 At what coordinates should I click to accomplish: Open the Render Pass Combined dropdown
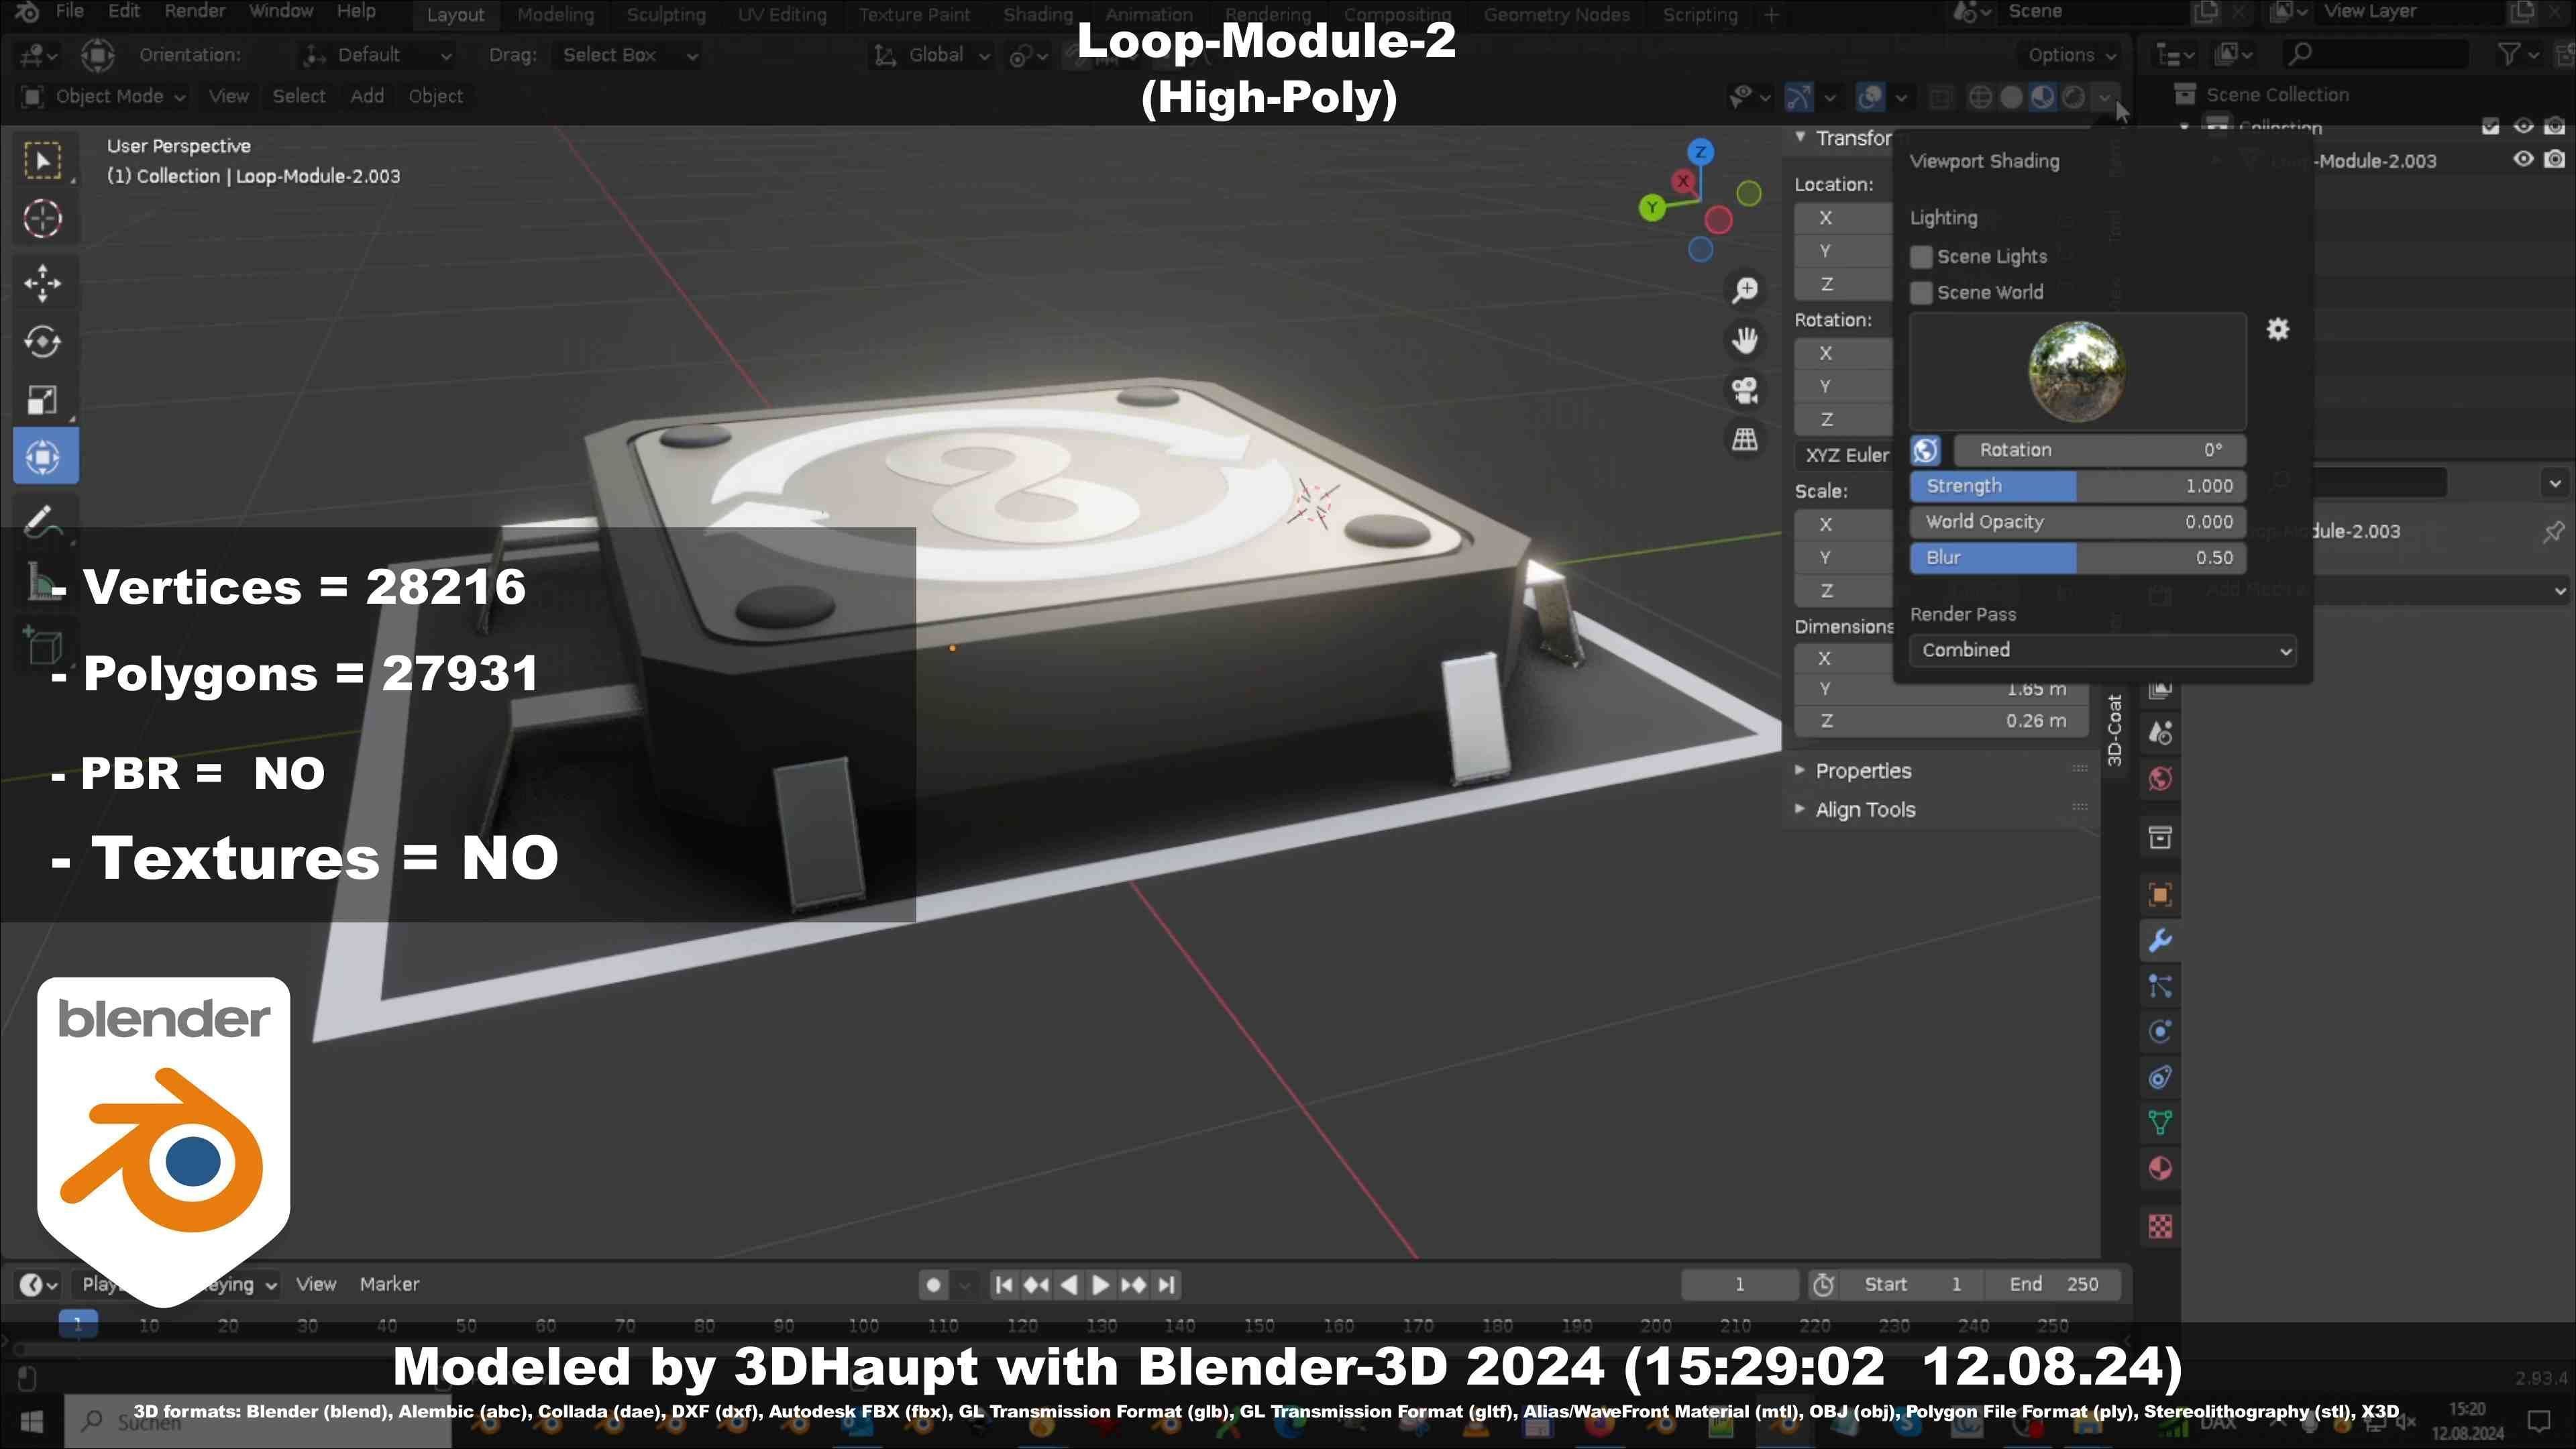click(x=2102, y=651)
